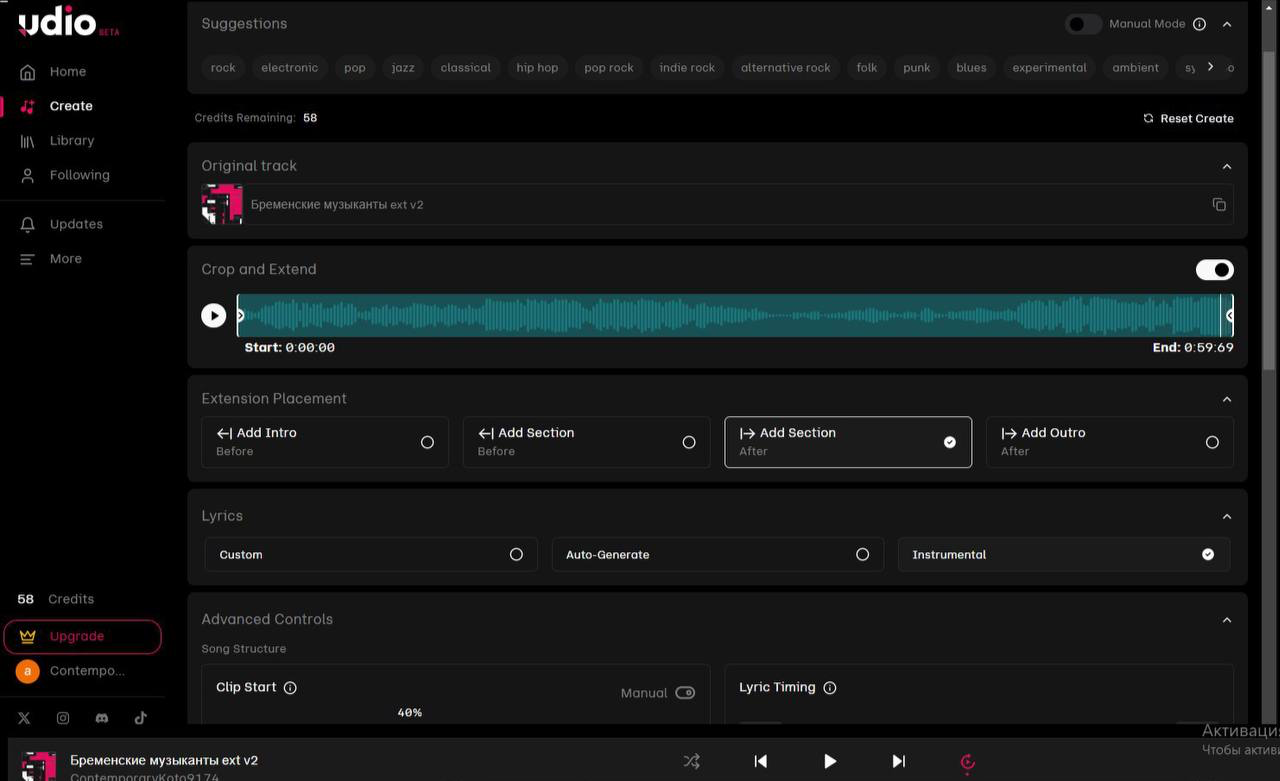1280x781 pixels.
Task: Skip to previous track in player
Action: pyautogui.click(x=760, y=761)
